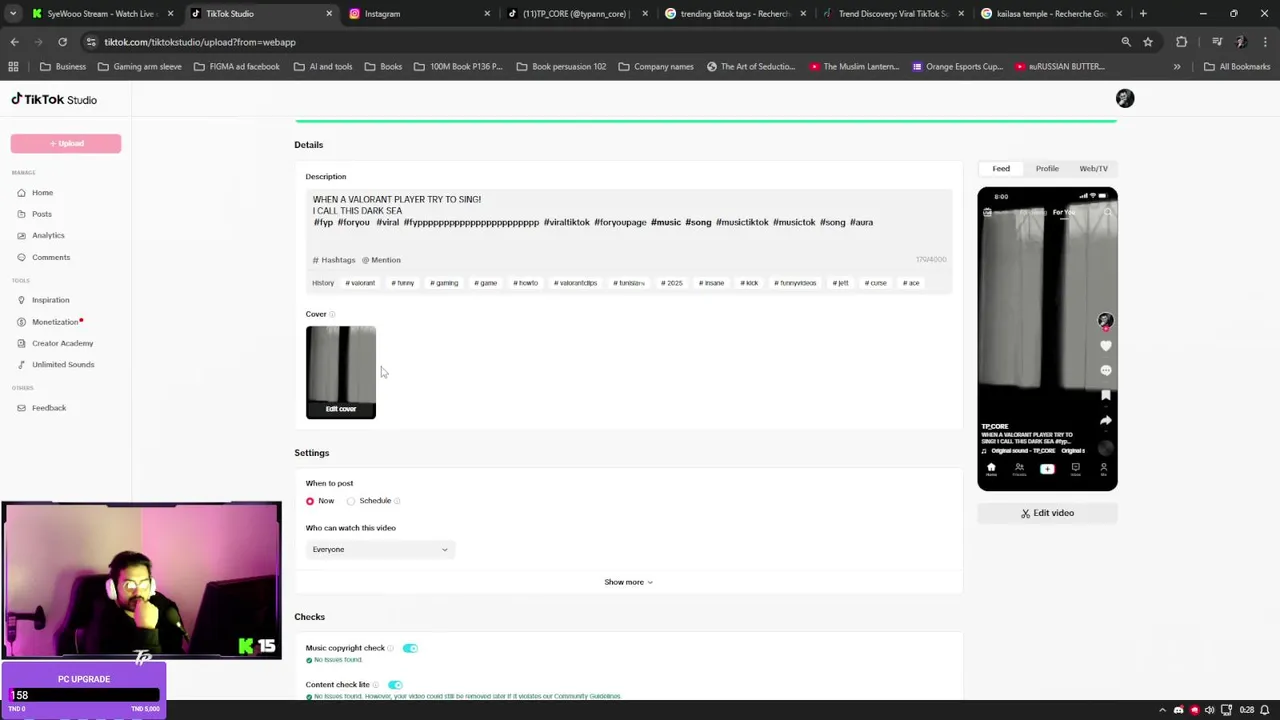This screenshot has height=720, width=1280.
Task: Click the plus create icon in preview
Action: click(x=1047, y=469)
